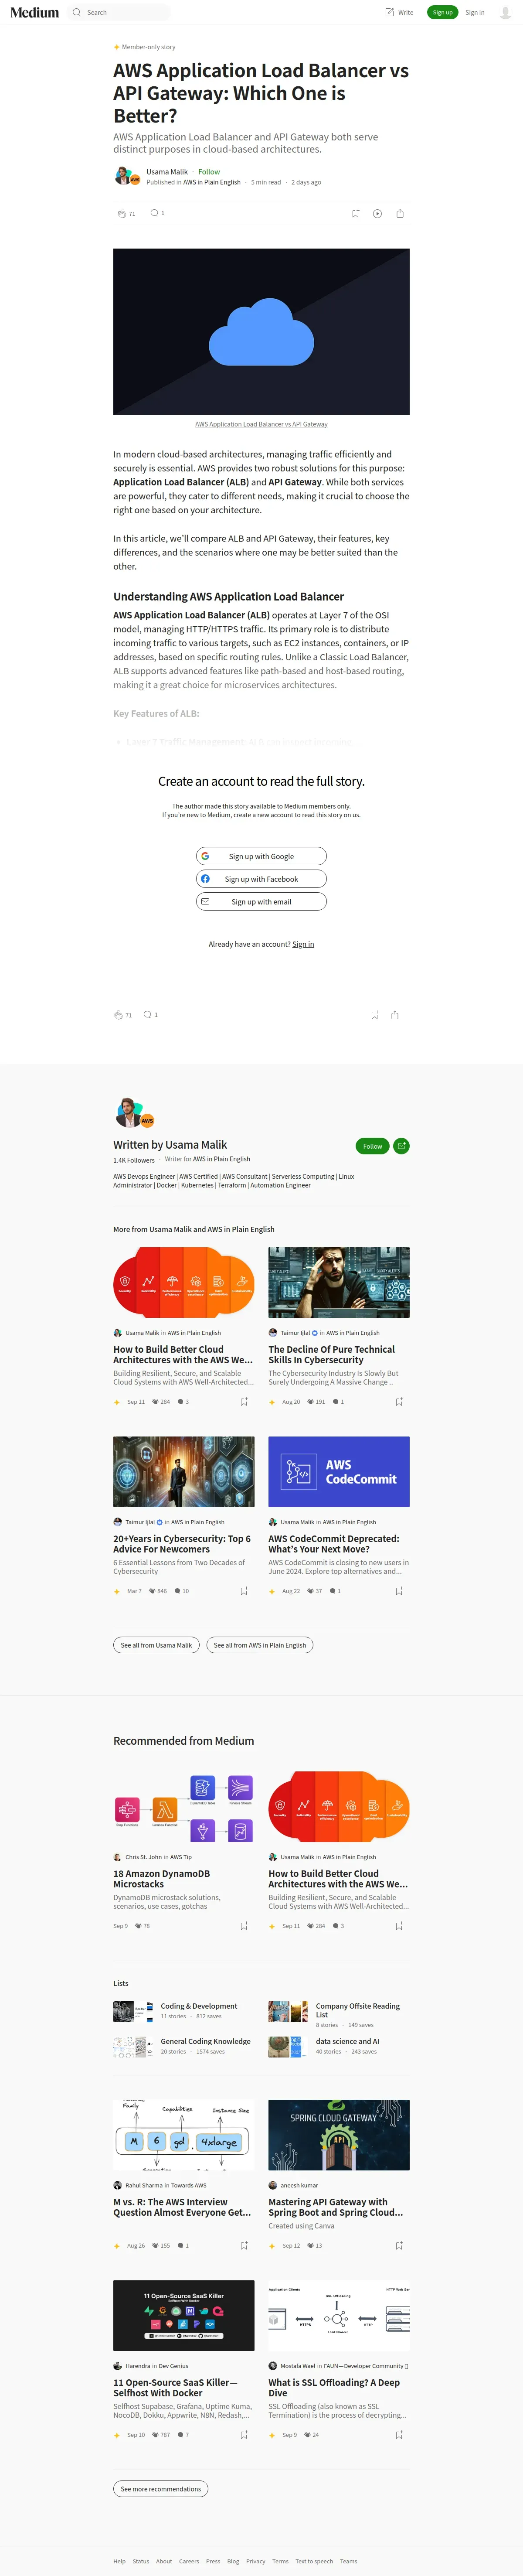Subscribe via green envelope icon
523x2576 pixels.
[x=401, y=1146]
